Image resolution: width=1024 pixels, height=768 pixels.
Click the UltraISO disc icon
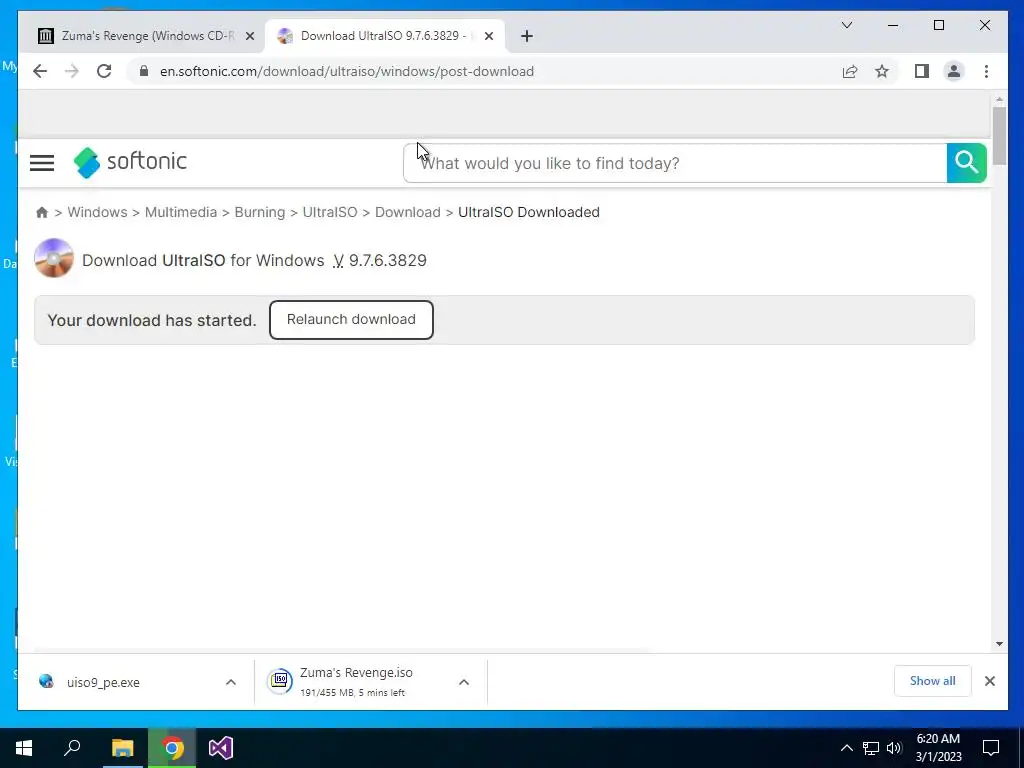click(x=54, y=258)
